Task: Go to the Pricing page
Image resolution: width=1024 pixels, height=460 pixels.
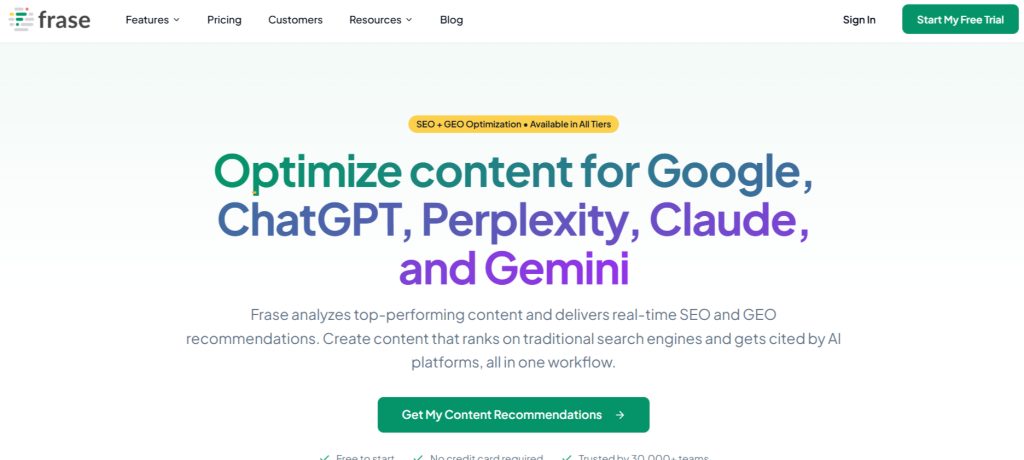Action: (x=224, y=20)
